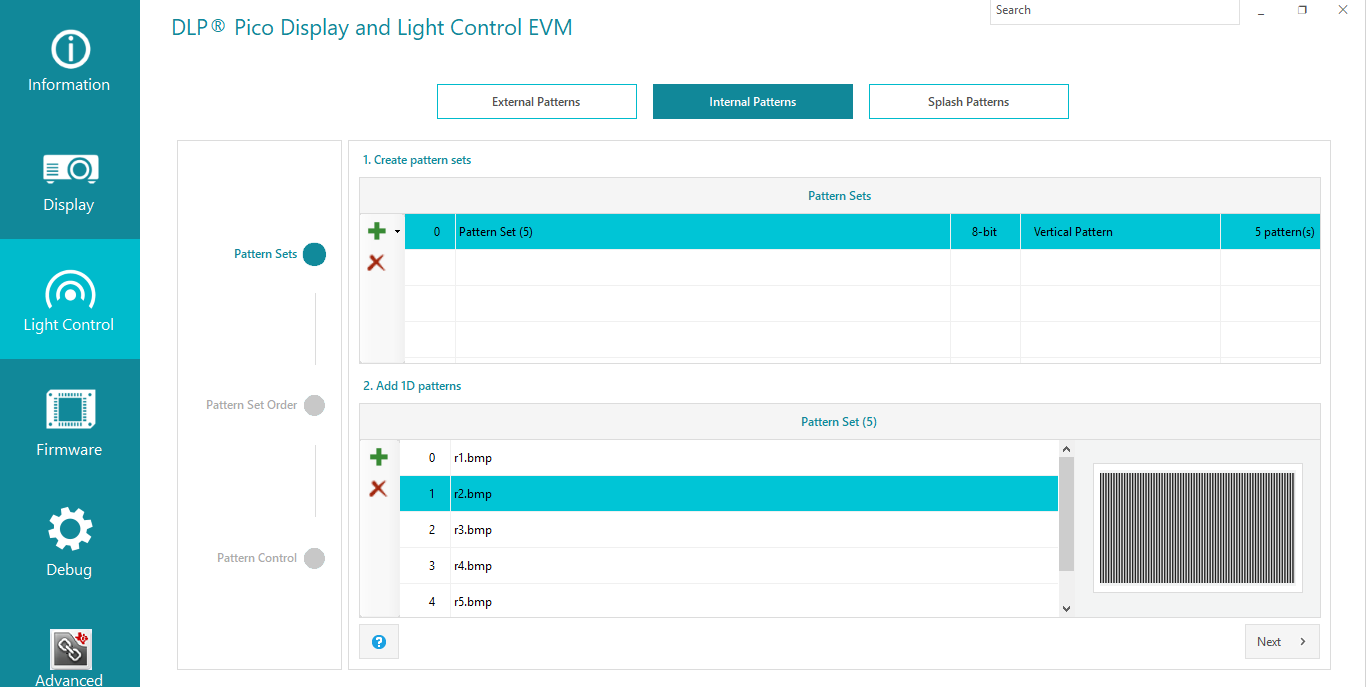Viewport: 1366px width, 687px height.
Task: Expand the add pattern set dropdown arrow
Action: tap(397, 232)
